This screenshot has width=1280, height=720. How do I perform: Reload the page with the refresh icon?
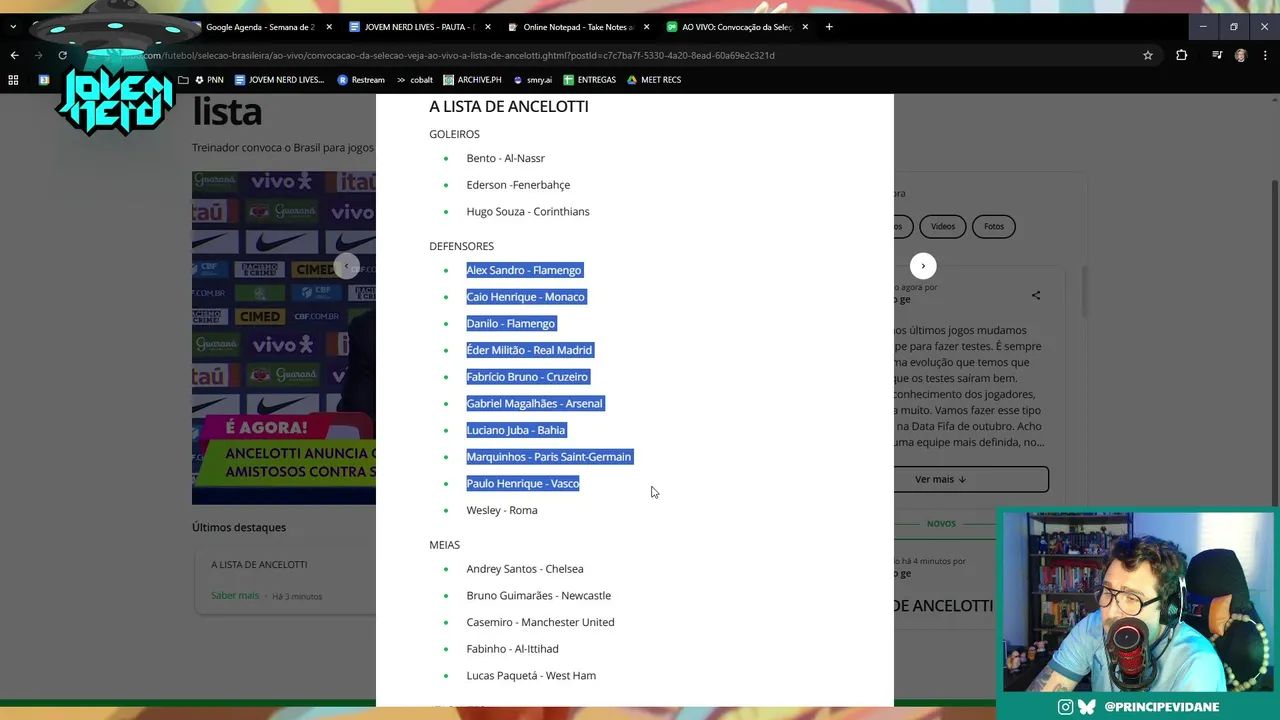62,55
